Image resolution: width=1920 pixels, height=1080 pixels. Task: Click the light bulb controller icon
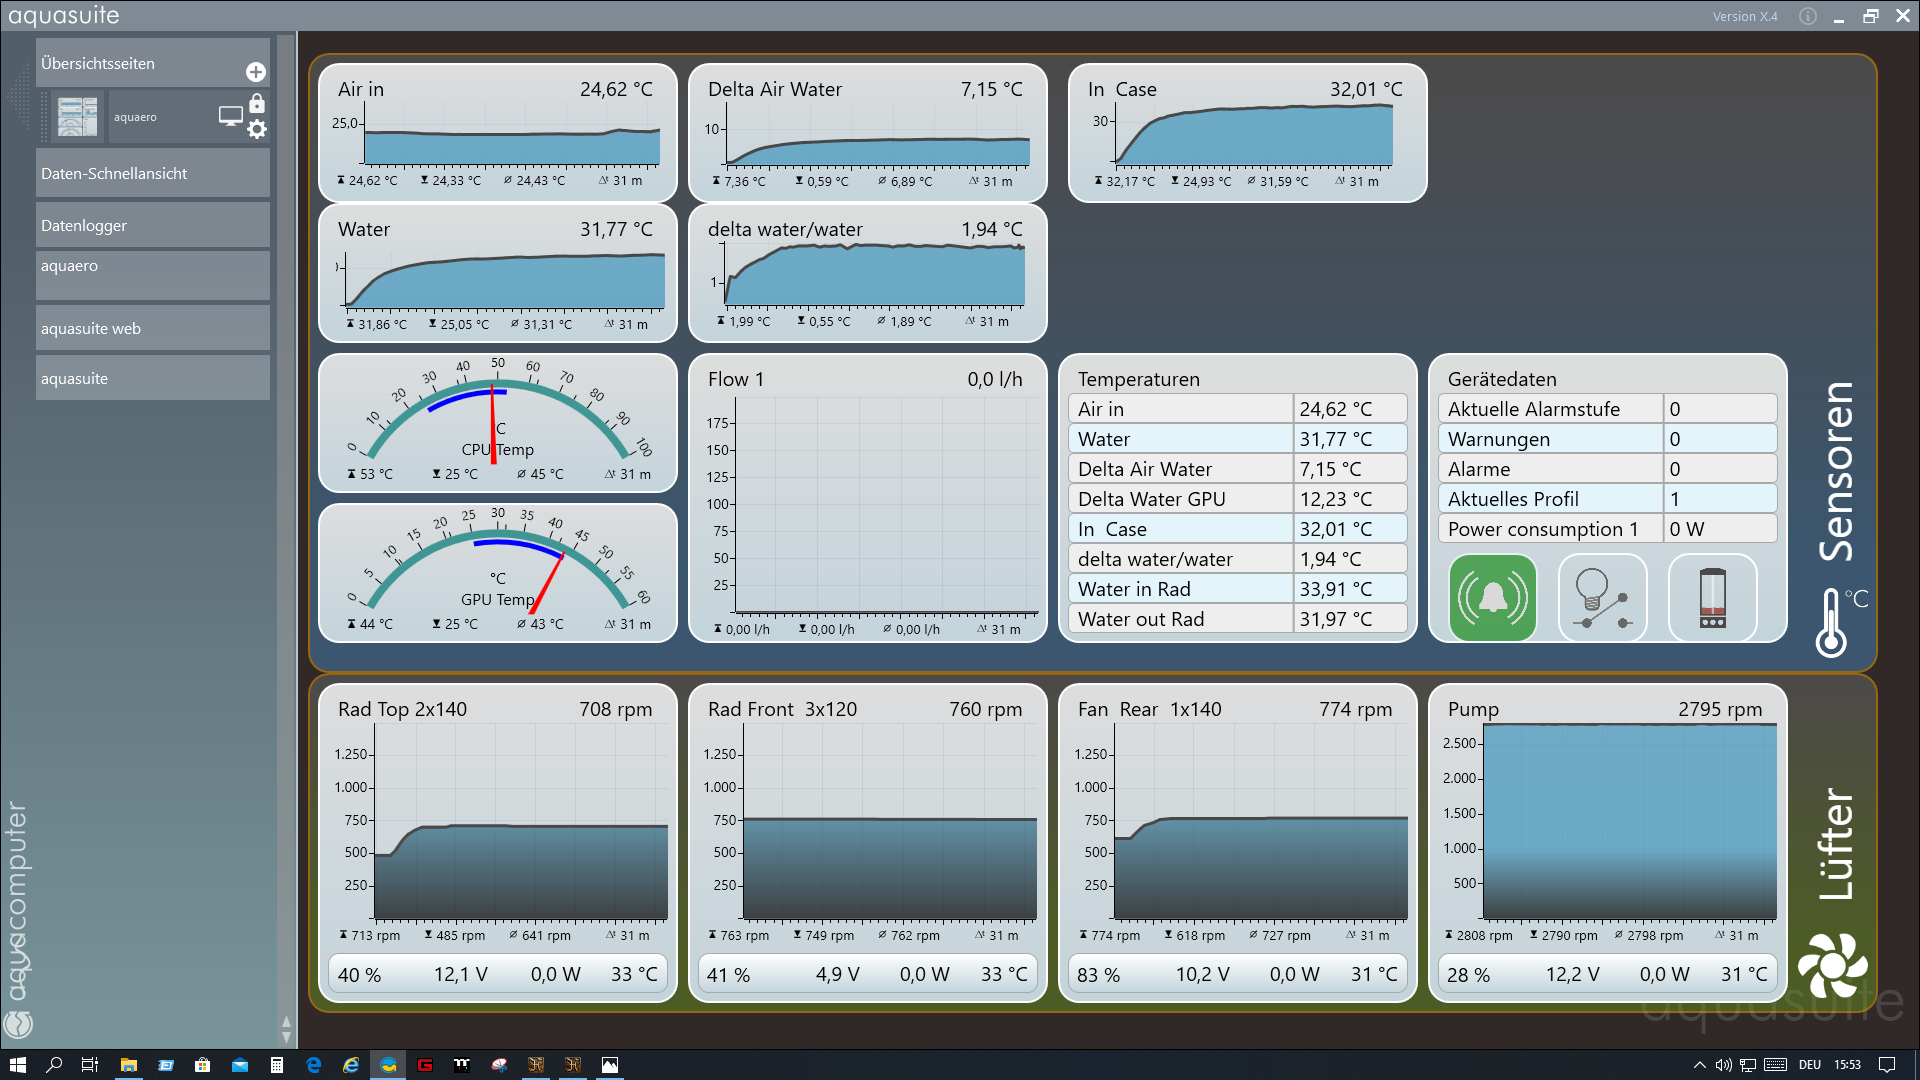(1602, 598)
